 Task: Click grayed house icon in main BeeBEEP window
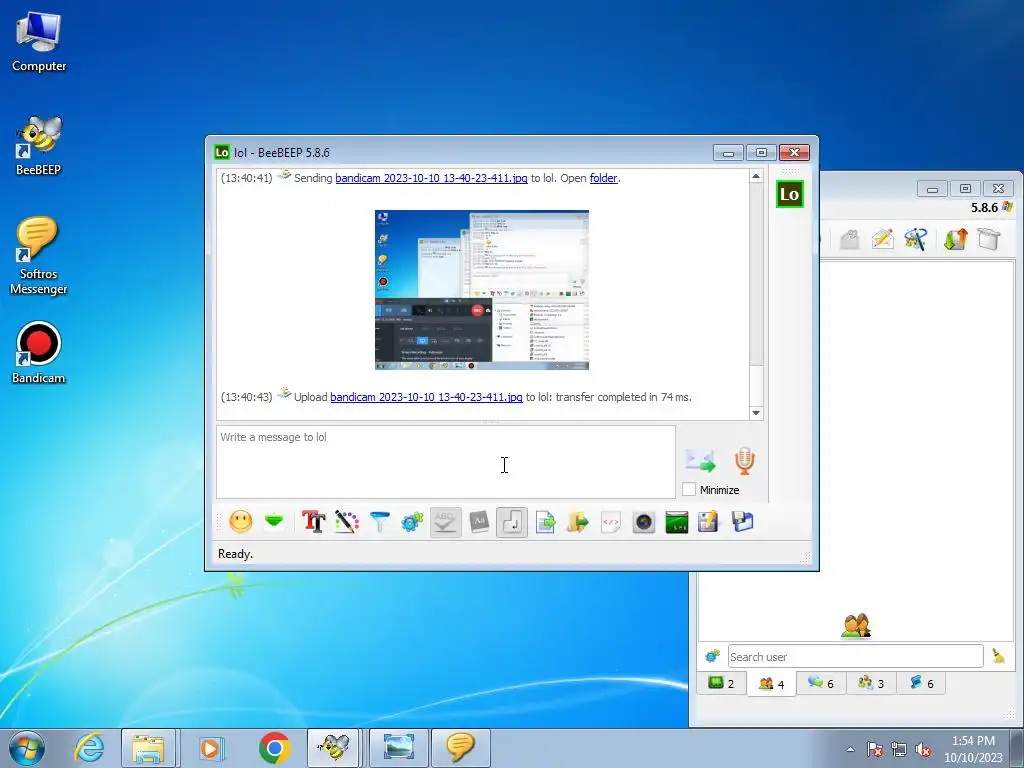pyautogui.click(x=849, y=239)
